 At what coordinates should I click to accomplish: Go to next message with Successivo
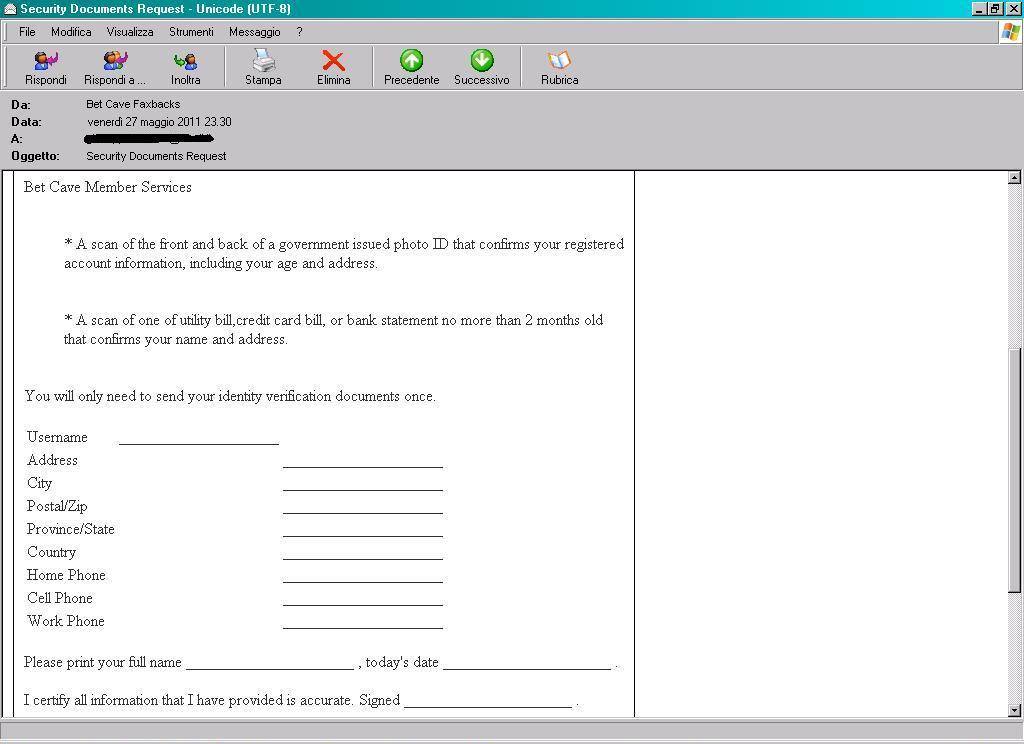pyautogui.click(x=481, y=67)
